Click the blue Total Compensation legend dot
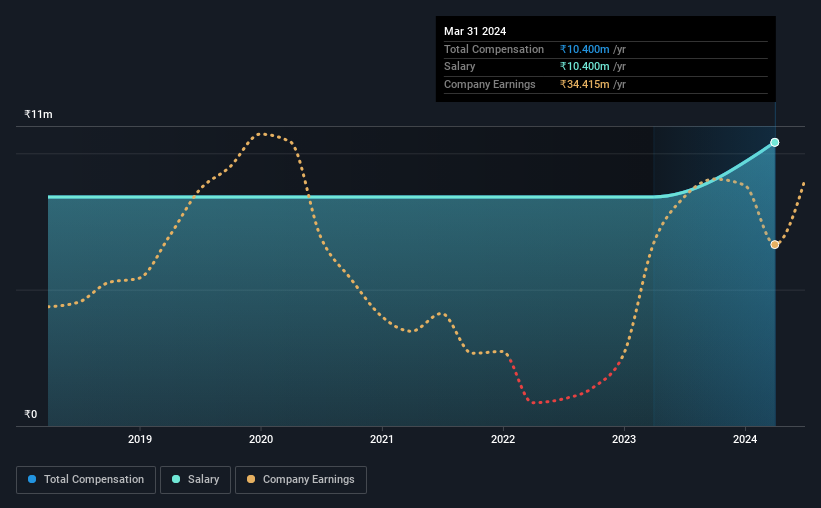 [x=32, y=479]
